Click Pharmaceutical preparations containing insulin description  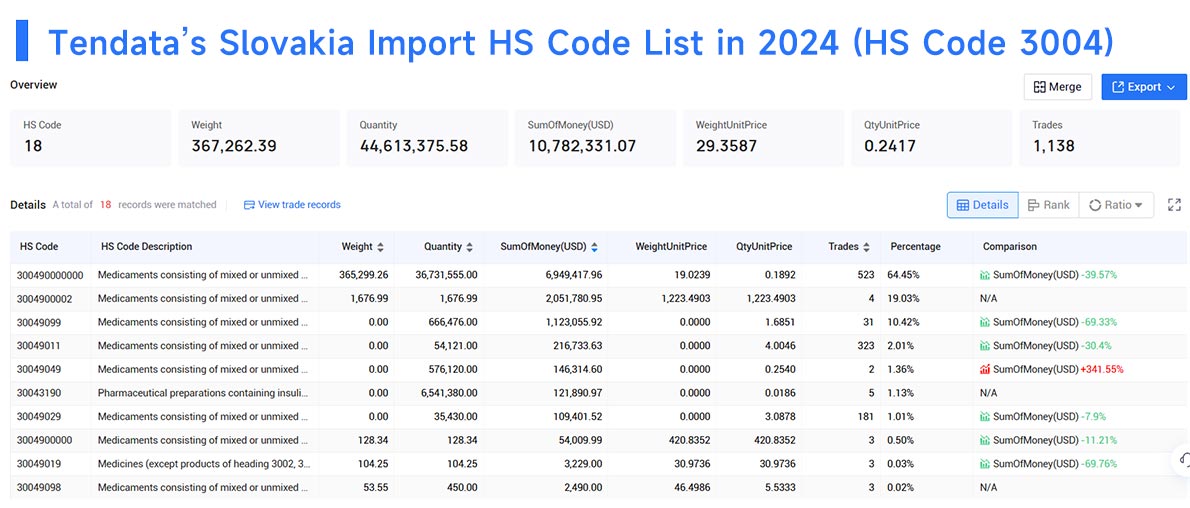[203, 393]
